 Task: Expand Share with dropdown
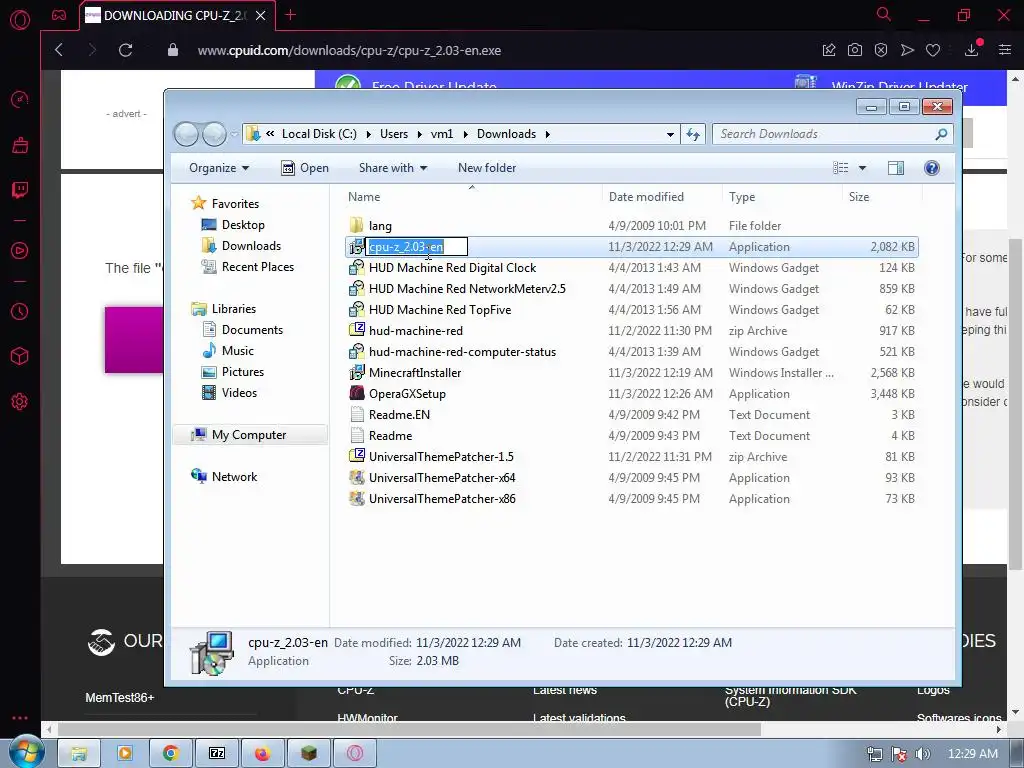392,168
